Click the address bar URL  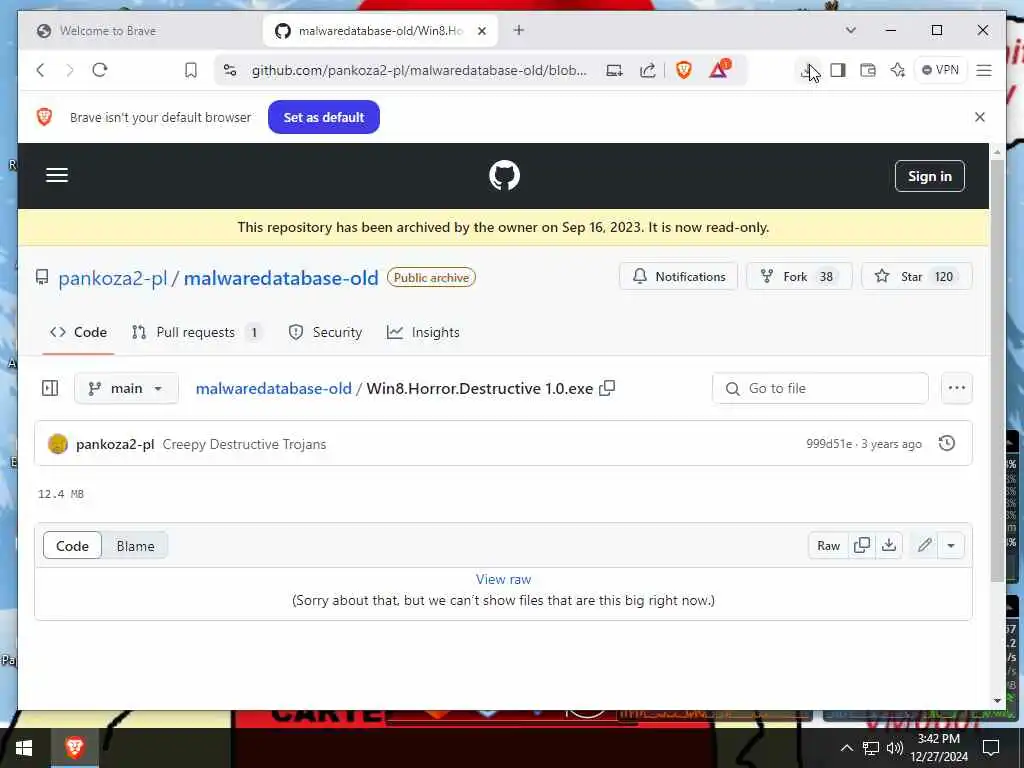[419, 70]
